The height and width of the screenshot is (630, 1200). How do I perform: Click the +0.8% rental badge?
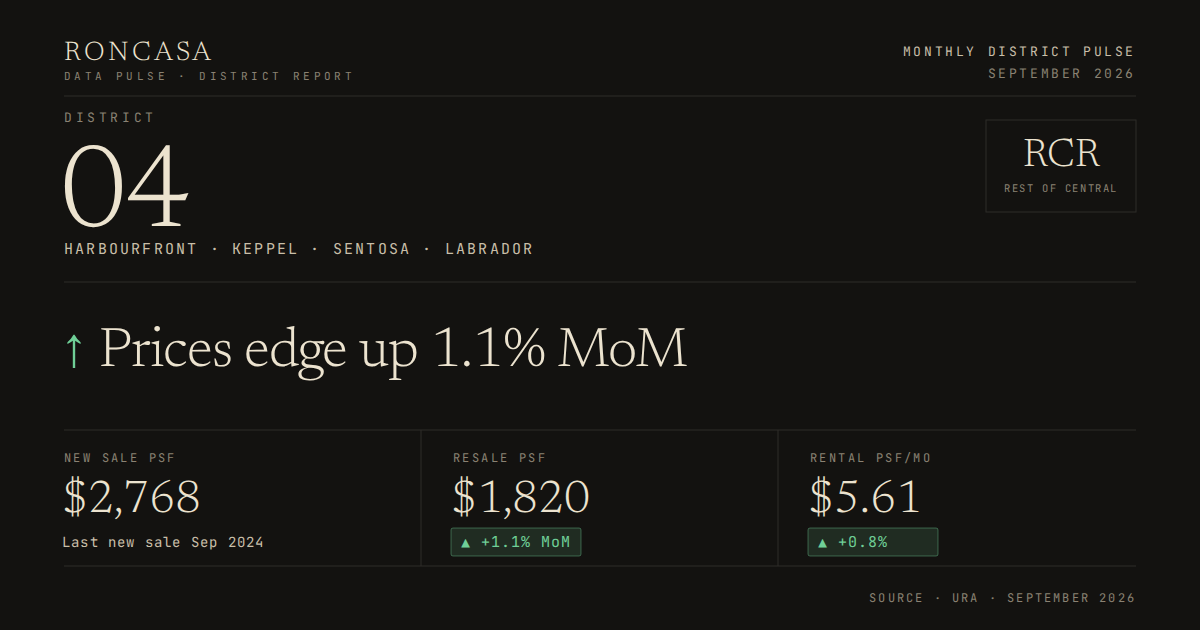(873, 542)
